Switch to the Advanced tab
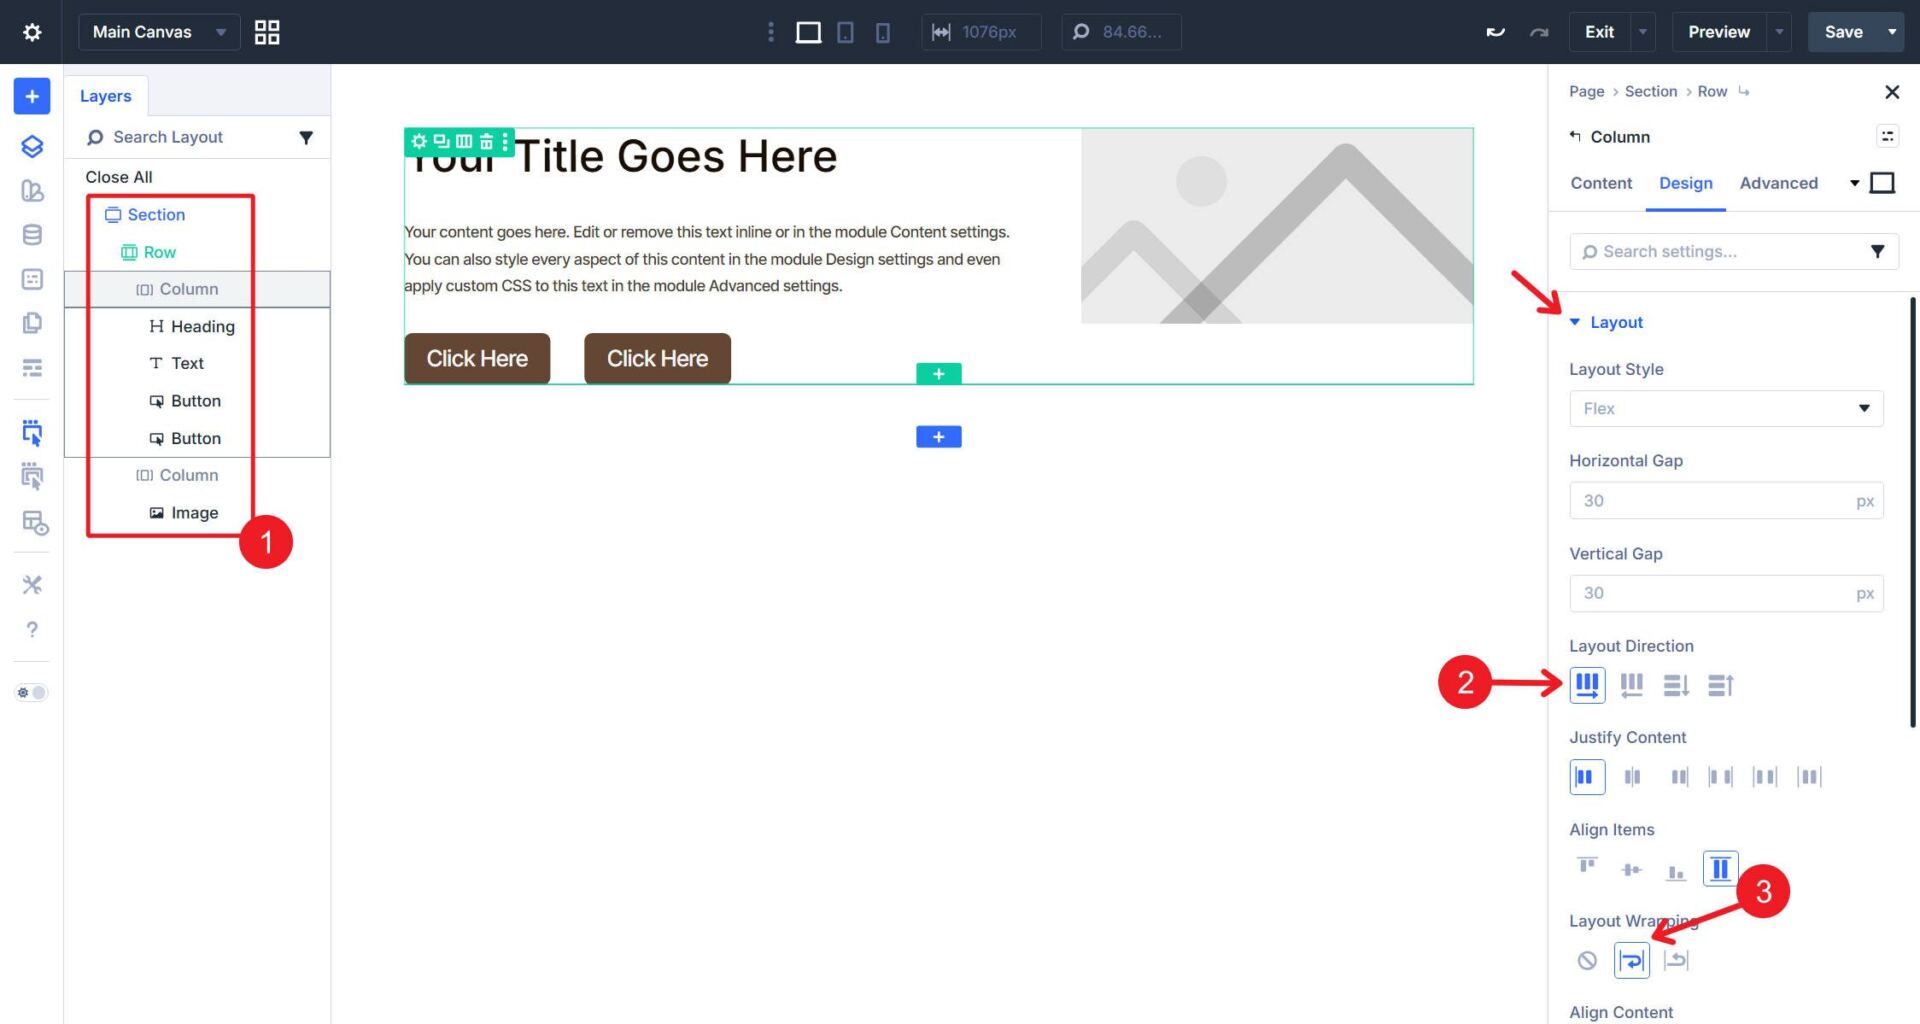Viewport: 1920px width, 1024px height. [x=1778, y=183]
